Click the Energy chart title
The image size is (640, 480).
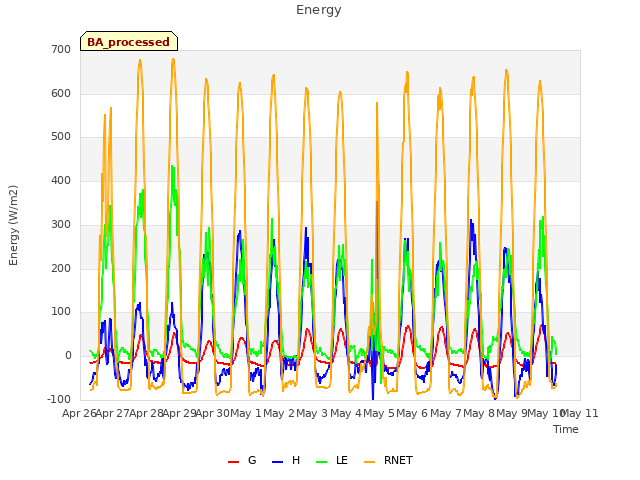pyautogui.click(x=319, y=10)
